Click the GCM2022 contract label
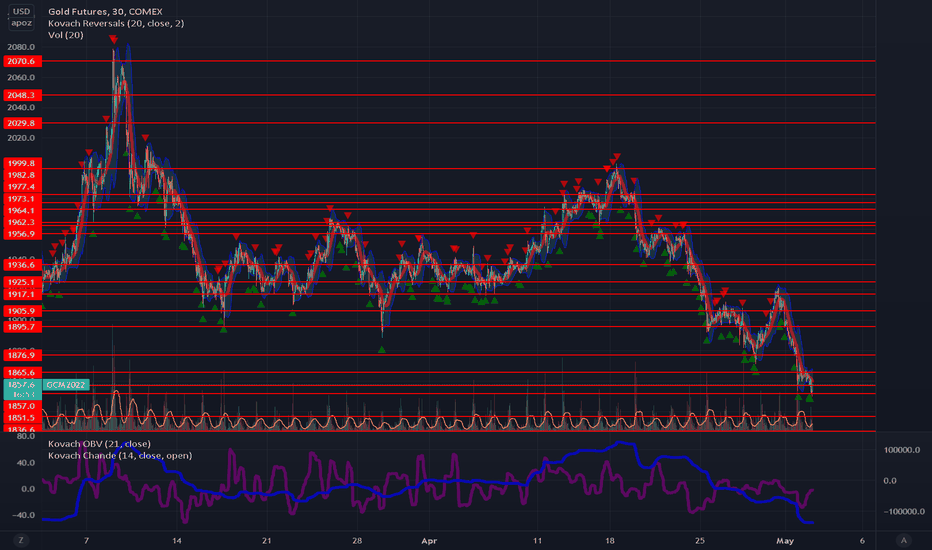 (x=66, y=385)
